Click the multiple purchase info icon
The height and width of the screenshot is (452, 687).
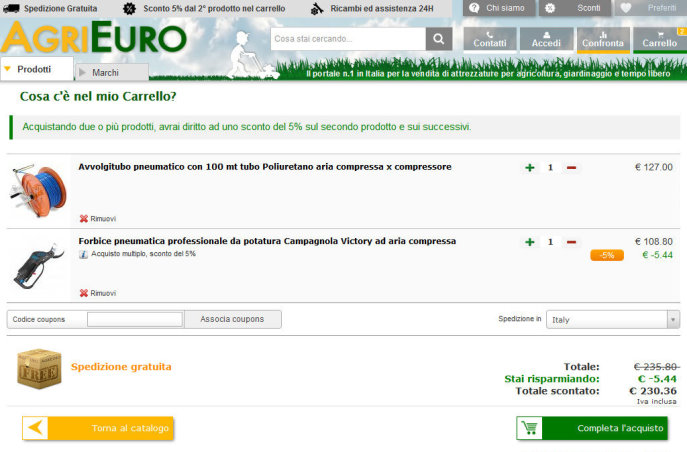click(x=84, y=254)
